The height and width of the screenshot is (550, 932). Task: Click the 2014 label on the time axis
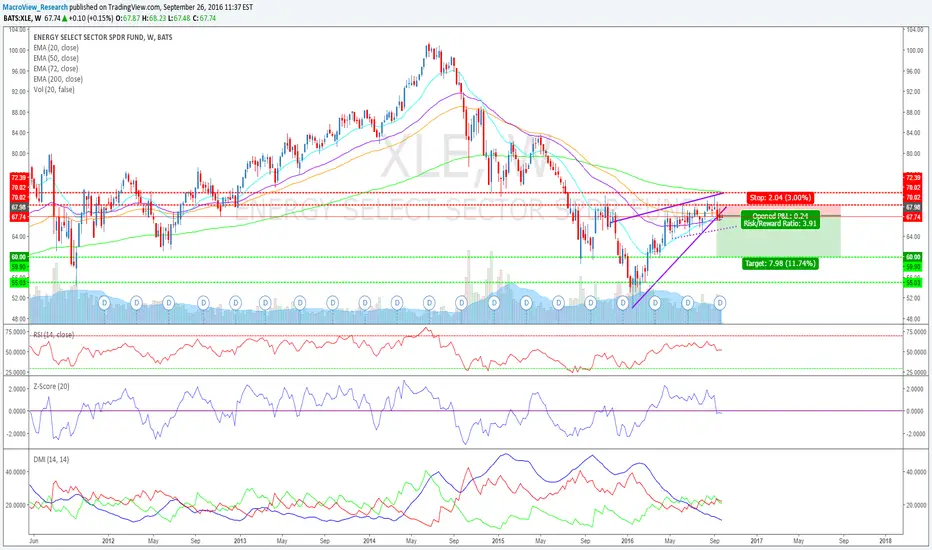click(x=369, y=541)
